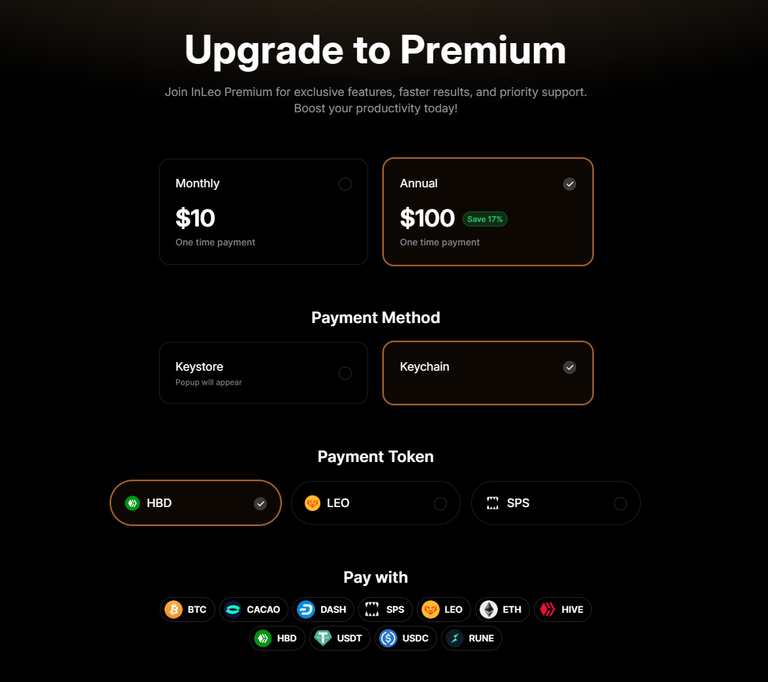Pick the DASH coin icon
768x682 pixels.
306,609
